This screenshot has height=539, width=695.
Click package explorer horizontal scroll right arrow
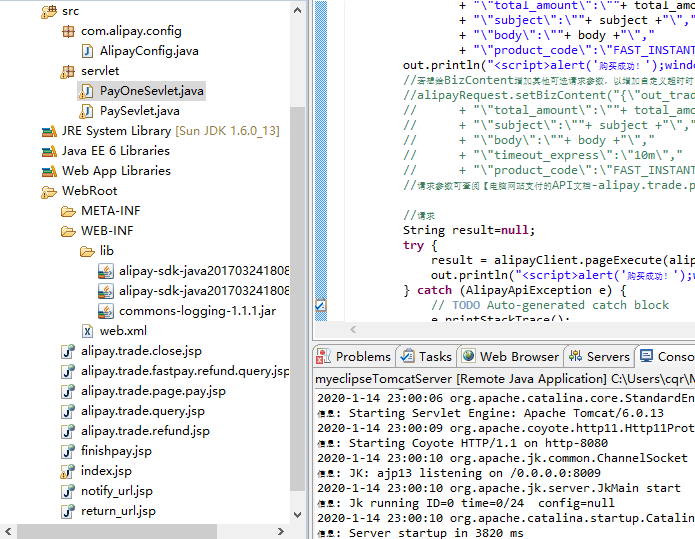pyautogui.click(x=280, y=531)
